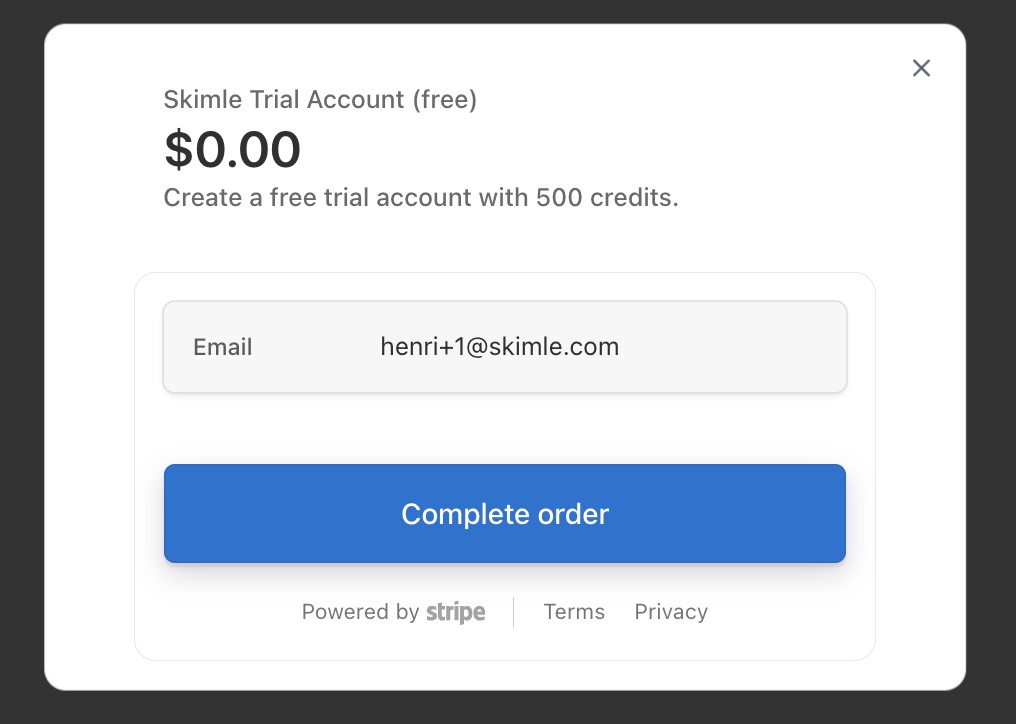Open the Privacy link
The height and width of the screenshot is (724, 1016).
[671, 612]
